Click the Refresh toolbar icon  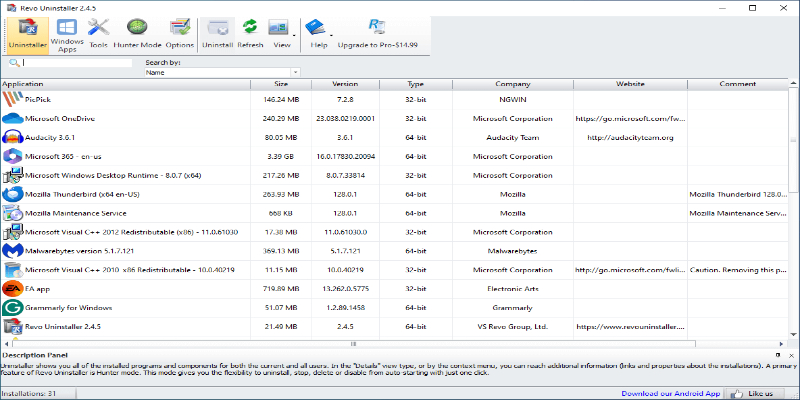[250, 35]
